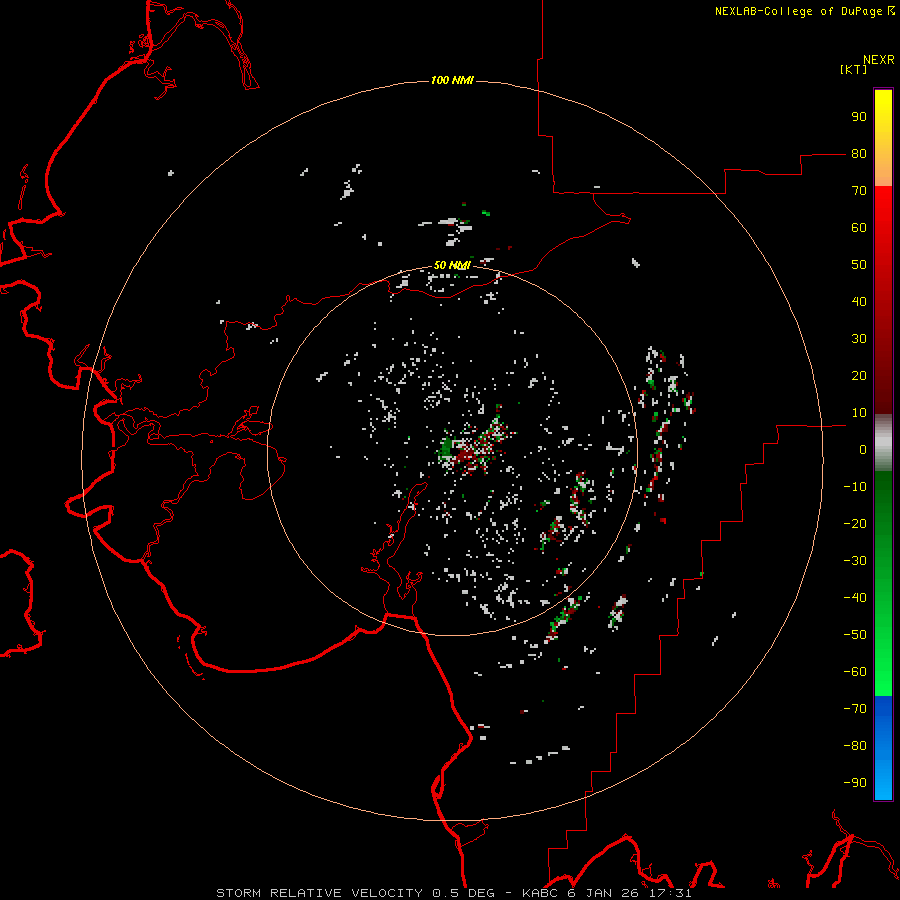This screenshot has width=900, height=900.
Task: Click the STORM RELATIVE VELOCITY caption text
Action: point(321,893)
